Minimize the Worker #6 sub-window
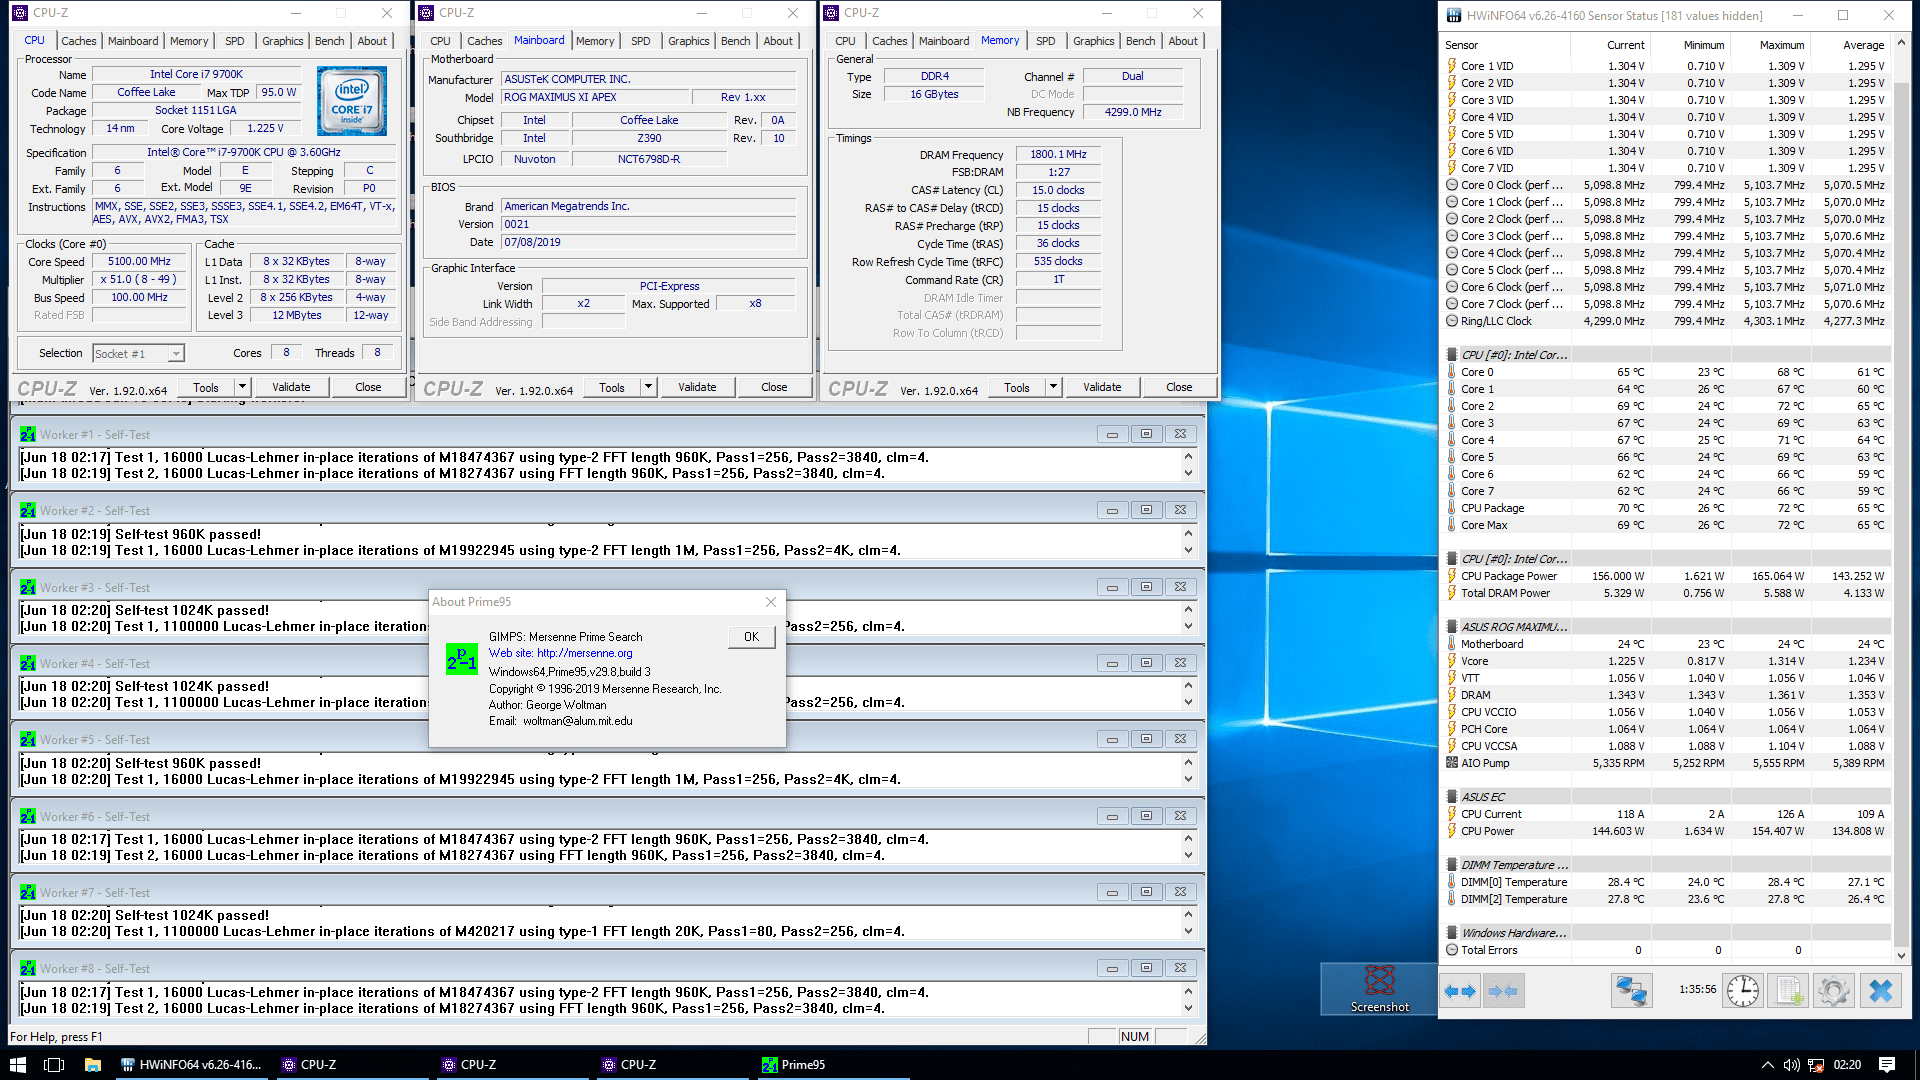The height and width of the screenshot is (1080, 1920). click(1112, 816)
